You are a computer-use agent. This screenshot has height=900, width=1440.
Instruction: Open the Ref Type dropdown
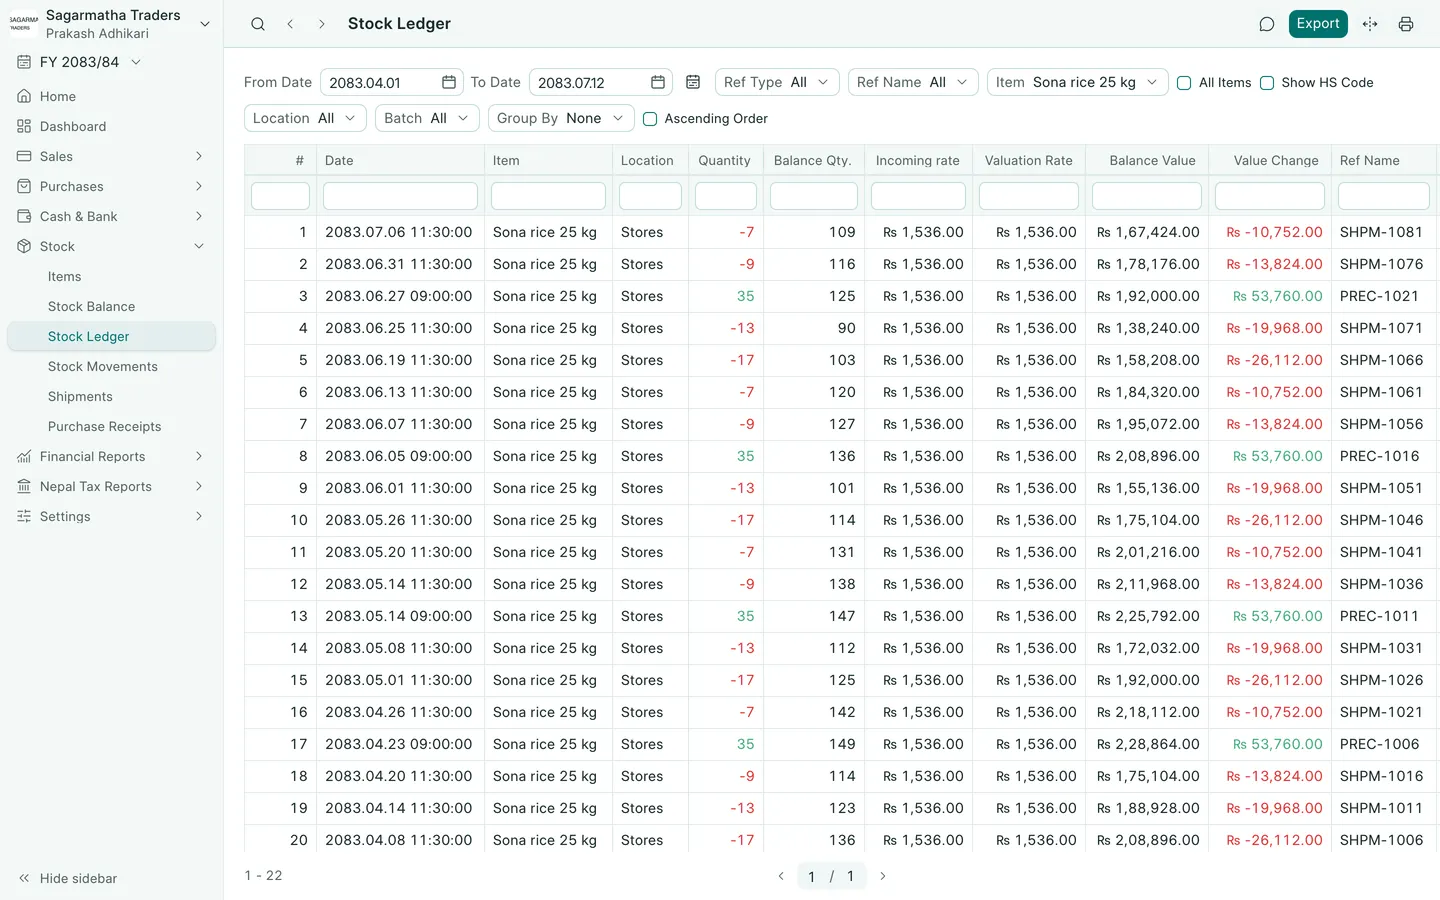click(x=777, y=82)
